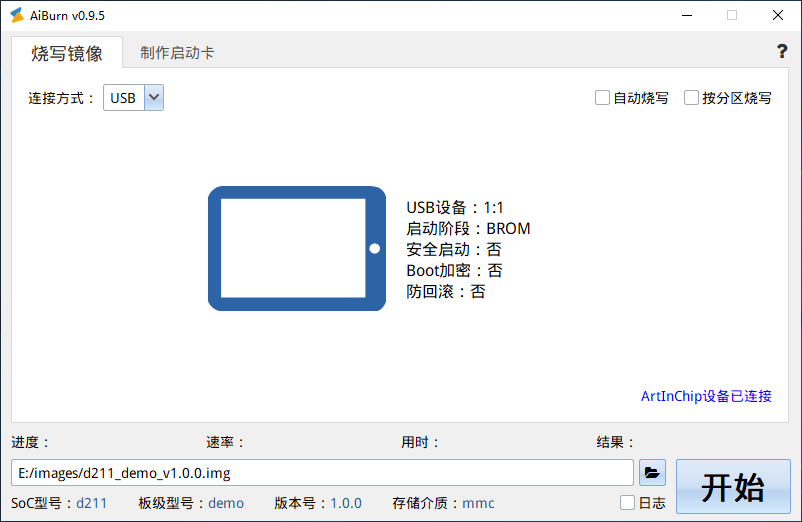
Task: Switch to the 制作启动卡 tab
Action: [x=177, y=53]
